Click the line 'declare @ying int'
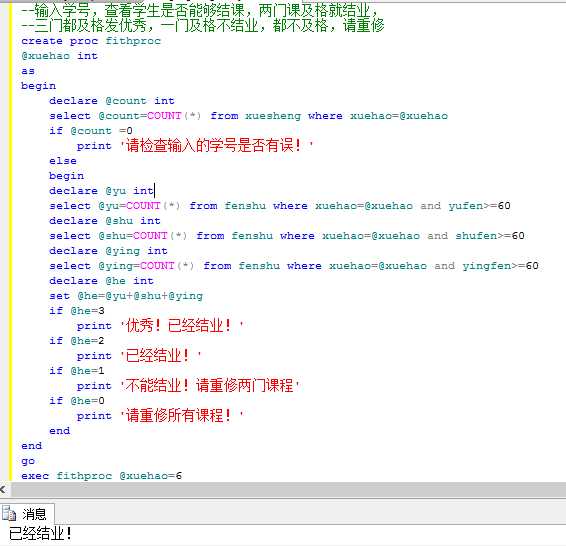 tap(108, 251)
